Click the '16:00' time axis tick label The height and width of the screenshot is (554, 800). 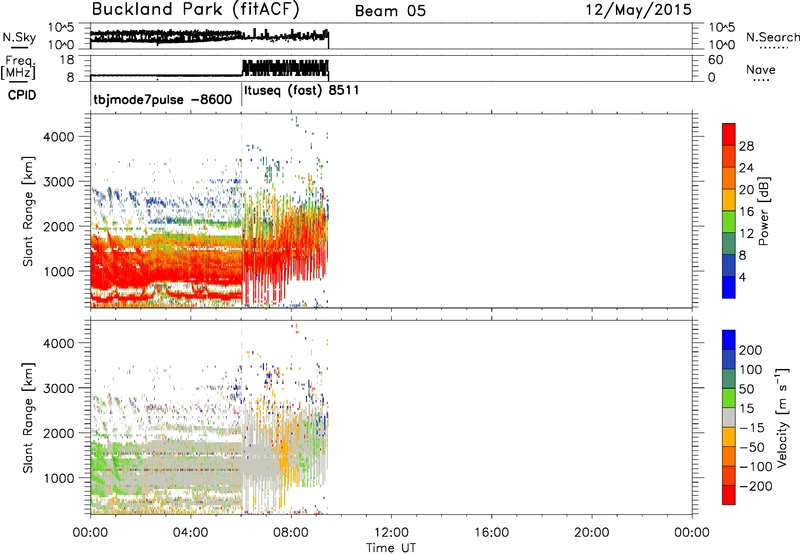[491, 533]
